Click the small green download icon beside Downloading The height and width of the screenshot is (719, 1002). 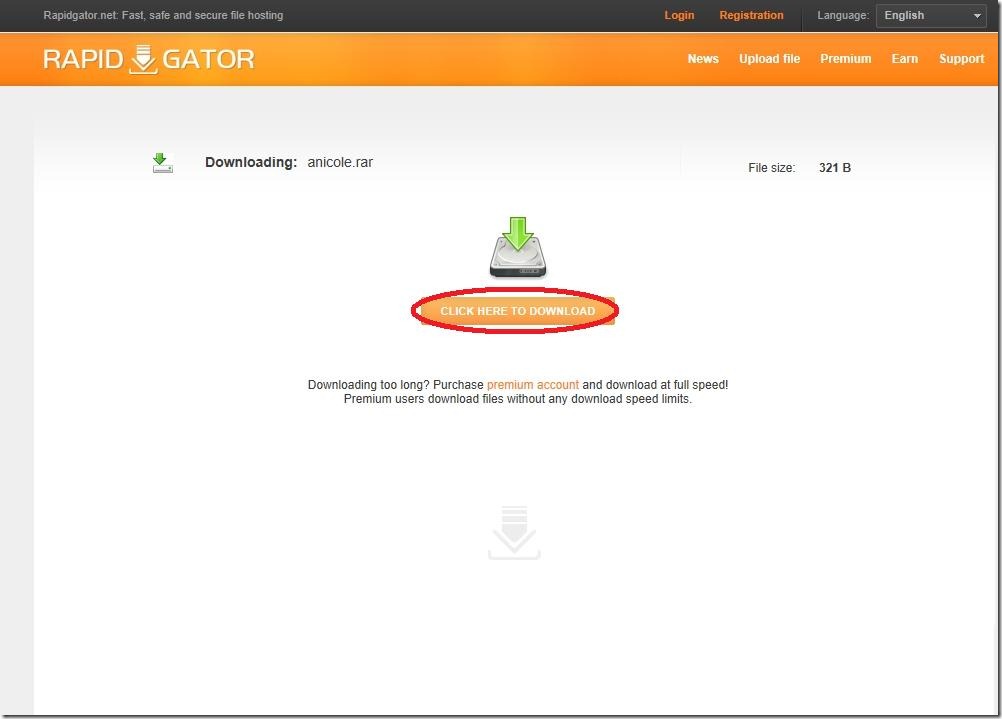[x=162, y=162]
